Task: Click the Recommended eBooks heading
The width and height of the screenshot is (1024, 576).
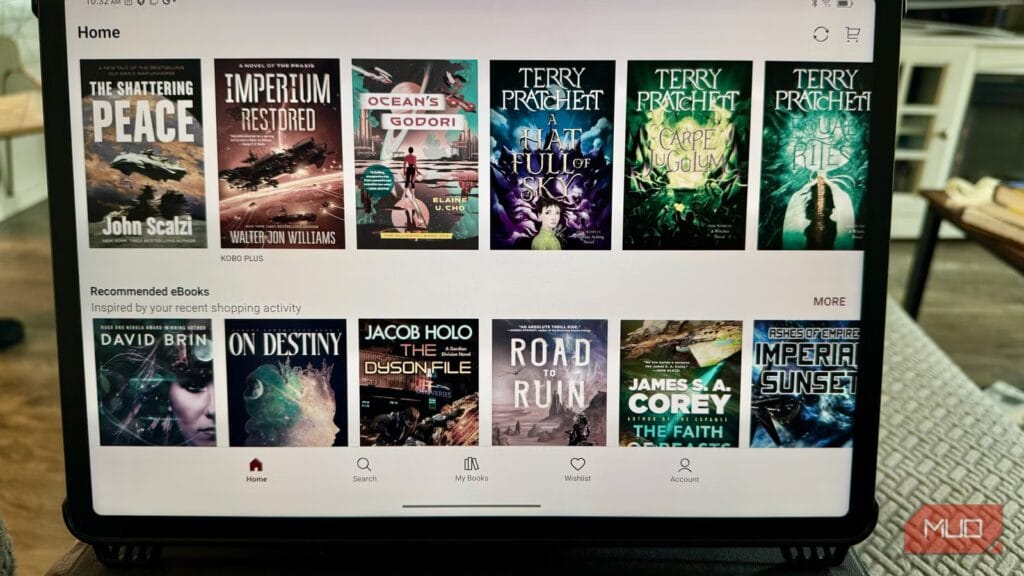Action: pos(150,291)
